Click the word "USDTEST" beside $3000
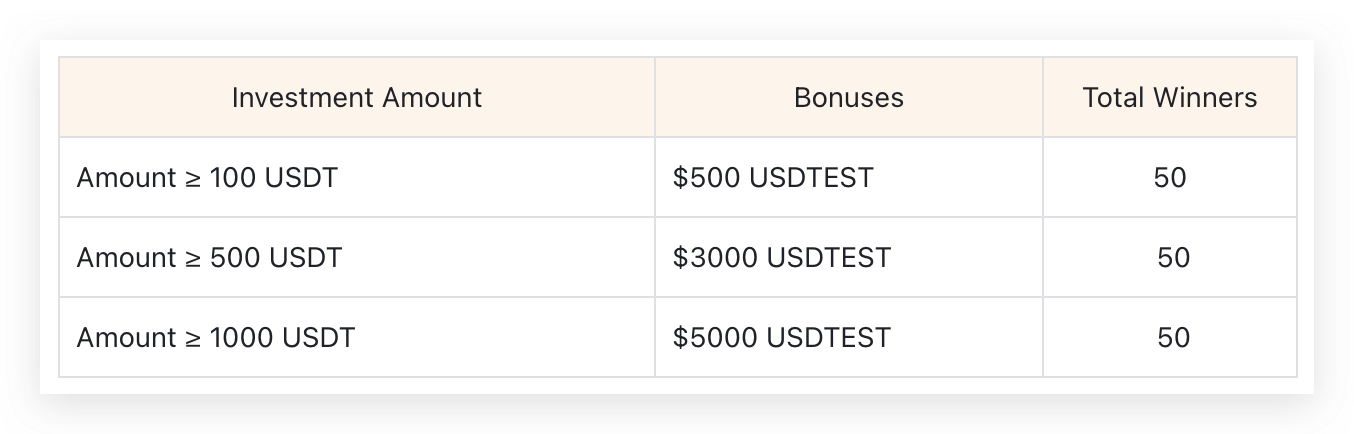This screenshot has height=434, width=1354. (828, 258)
